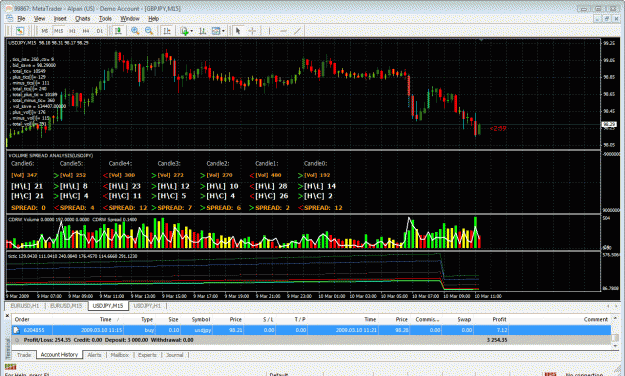
Task: Select the vertical line tool
Action: 269,31
